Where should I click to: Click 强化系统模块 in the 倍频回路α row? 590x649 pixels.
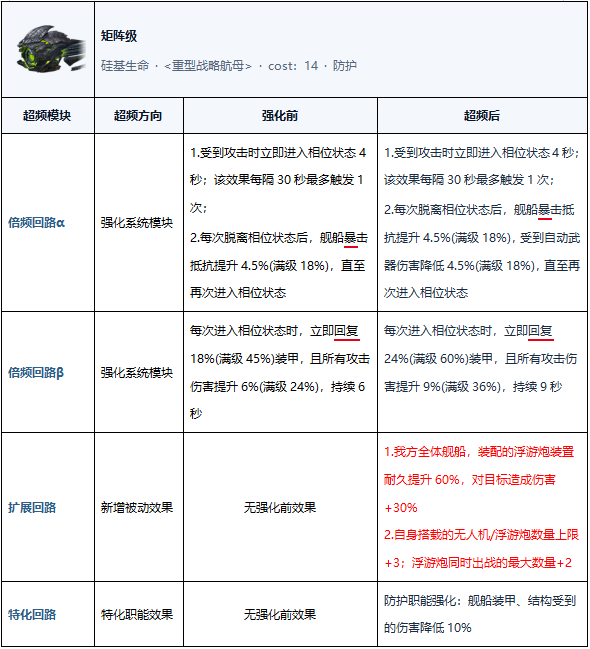[137, 223]
